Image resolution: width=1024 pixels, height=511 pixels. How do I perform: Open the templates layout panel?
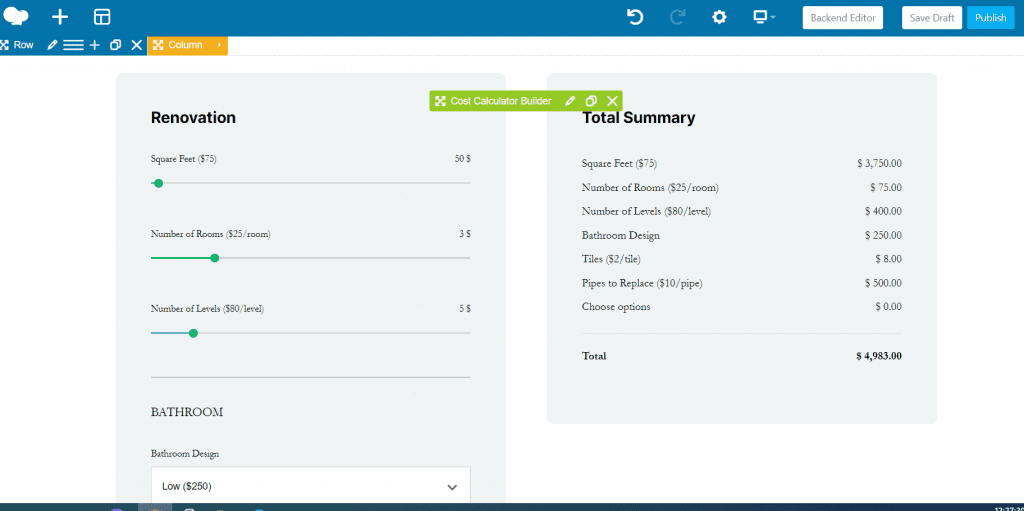[102, 18]
